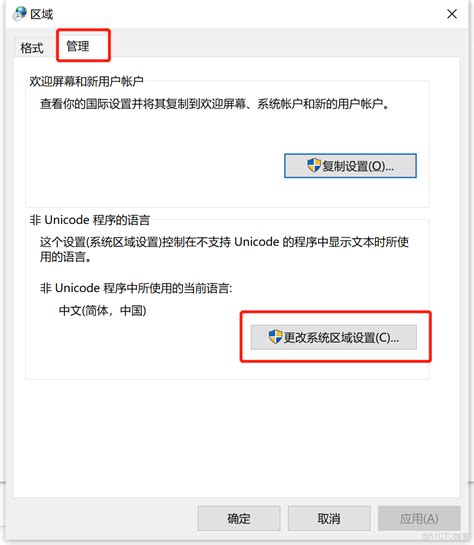Close the 区域 dialog window
474x545 pixels.
[x=452, y=14]
